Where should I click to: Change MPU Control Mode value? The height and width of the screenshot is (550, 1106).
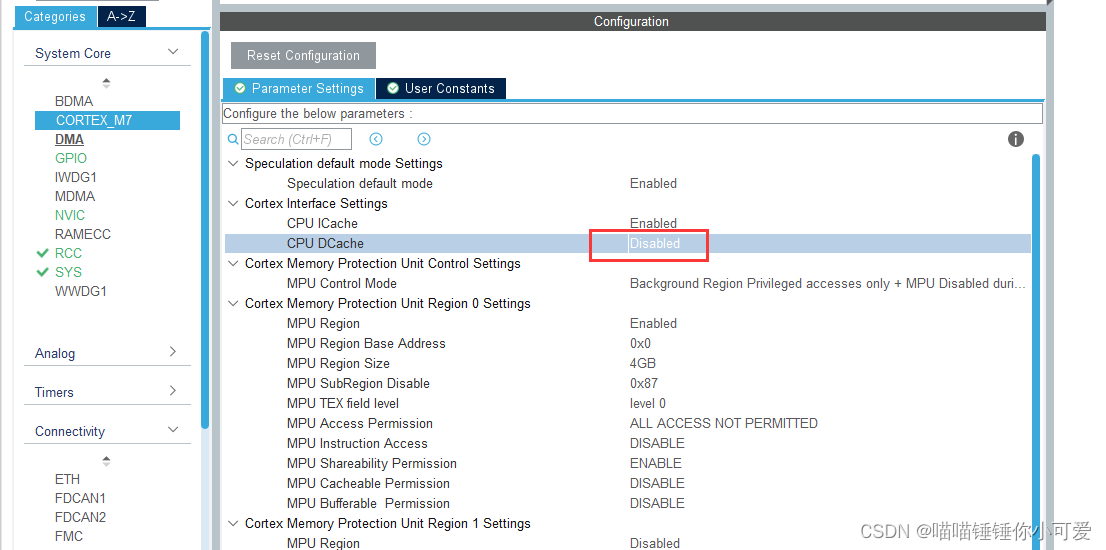click(827, 283)
